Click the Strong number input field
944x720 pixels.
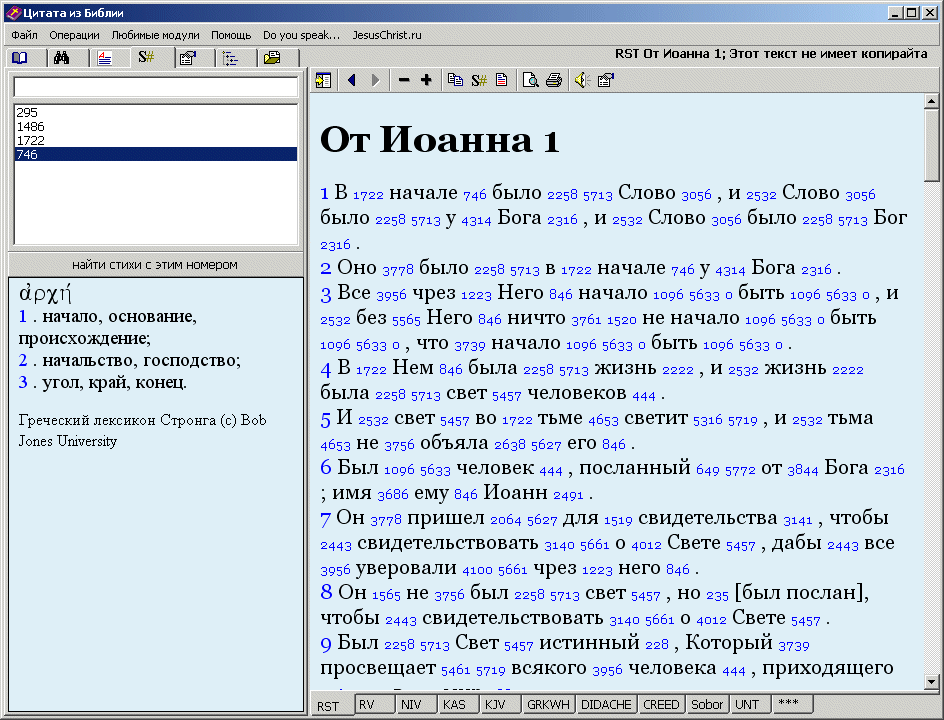pyautogui.click(x=155, y=87)
